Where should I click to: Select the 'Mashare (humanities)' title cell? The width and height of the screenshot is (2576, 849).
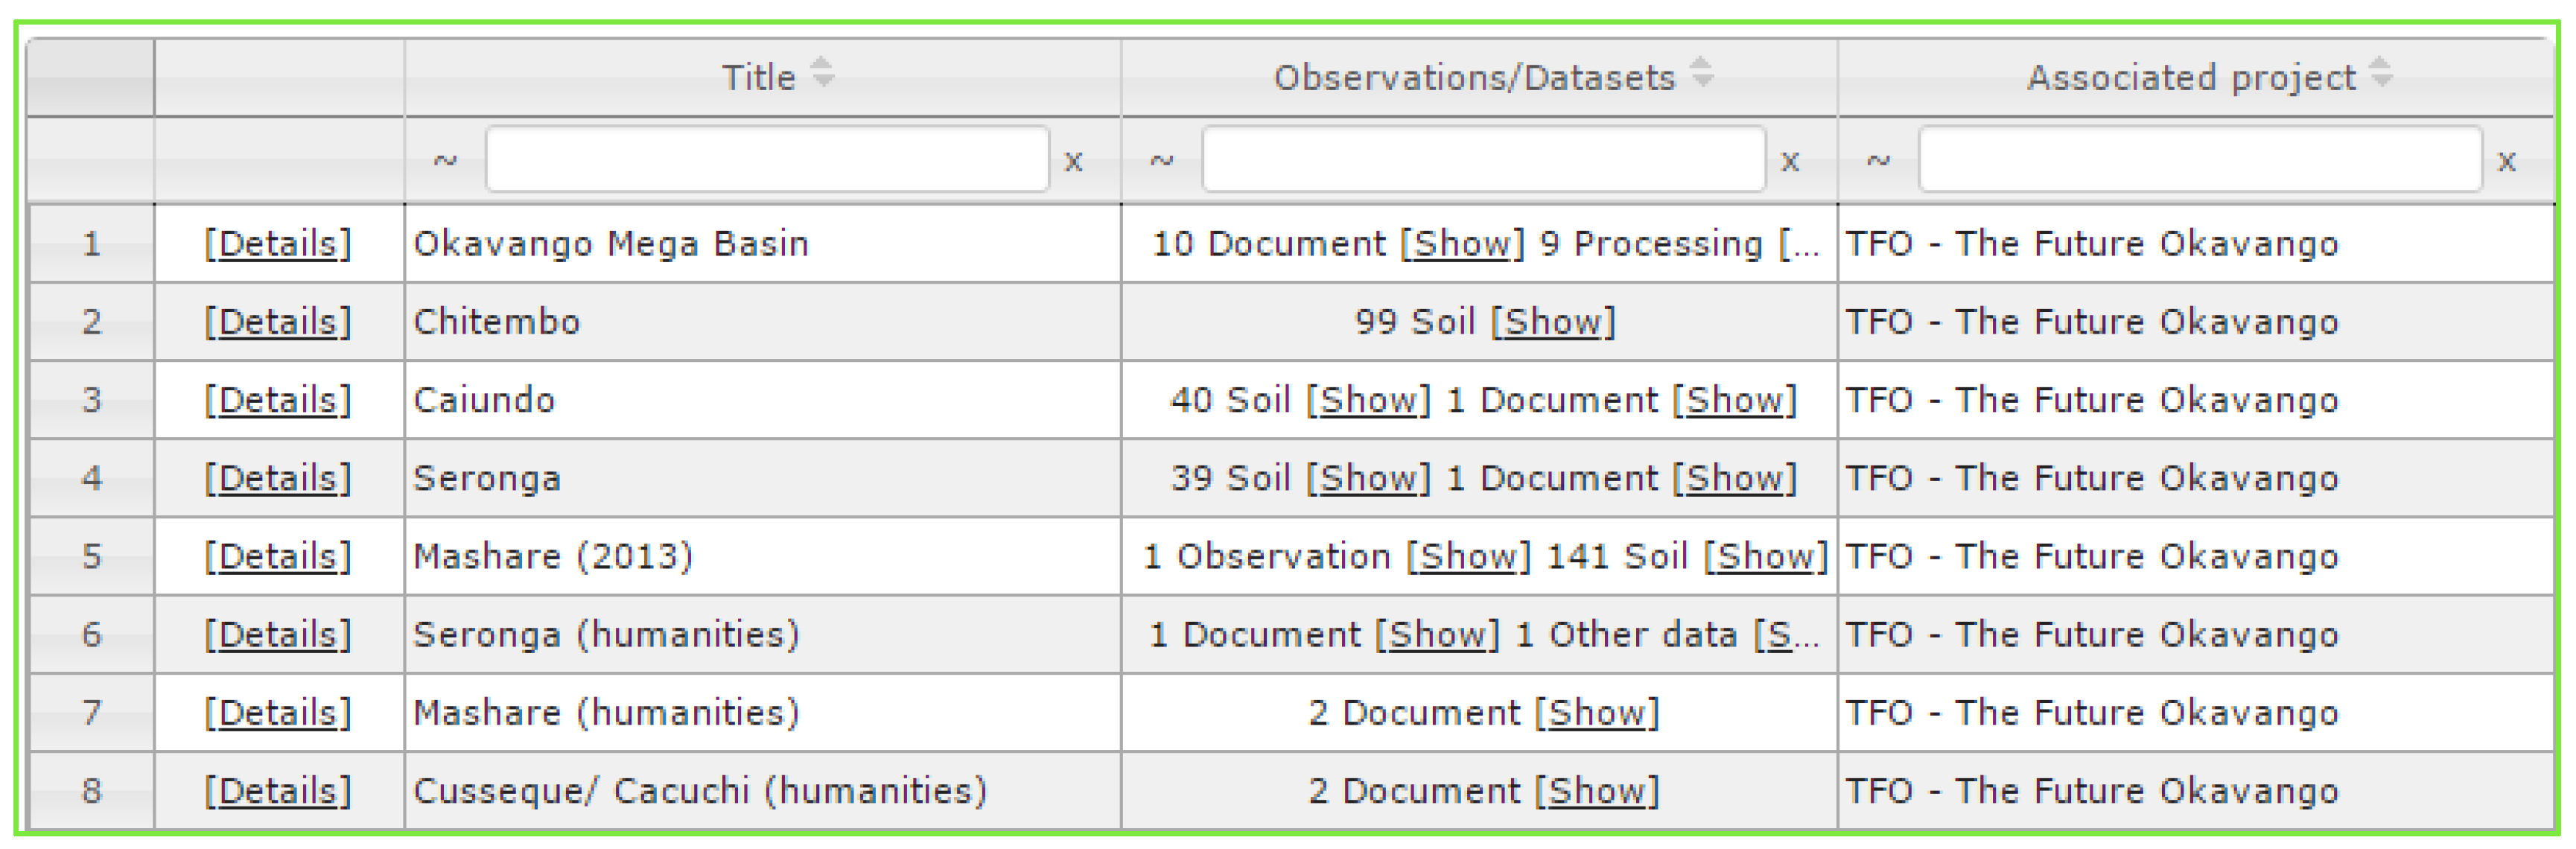click(x=763, y=712)
